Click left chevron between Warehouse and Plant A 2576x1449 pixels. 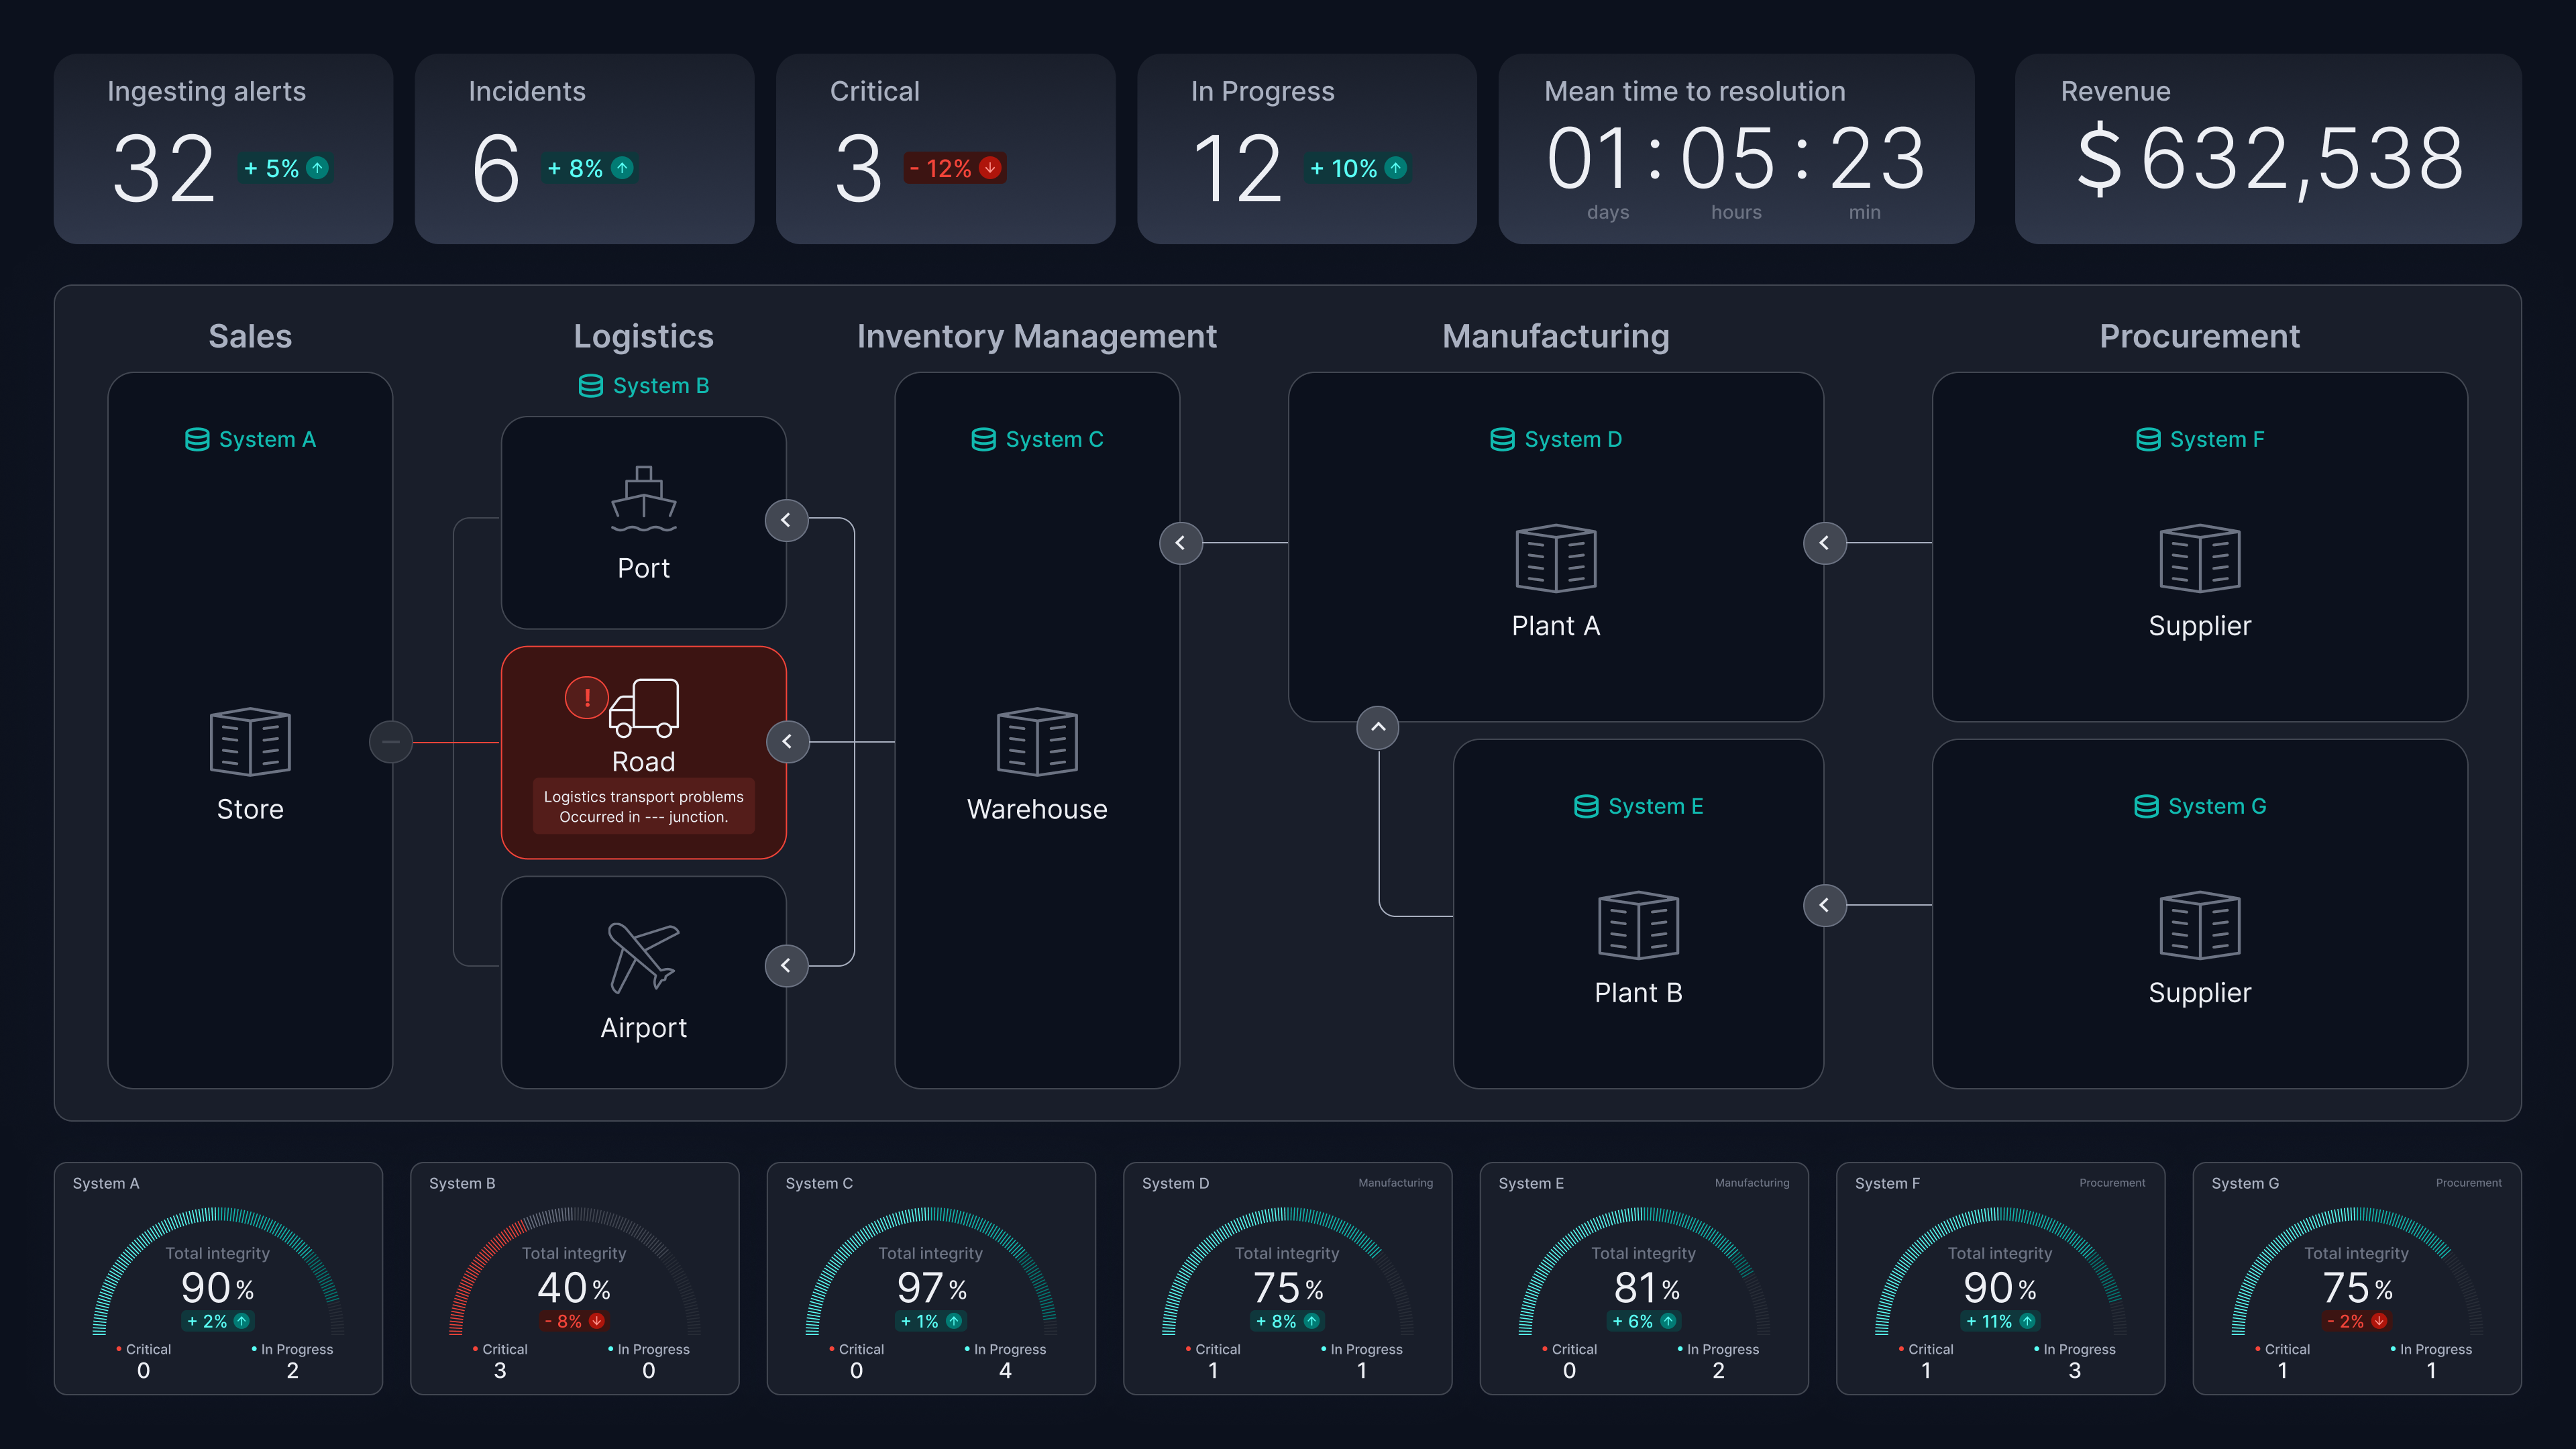pos(1180,543)
